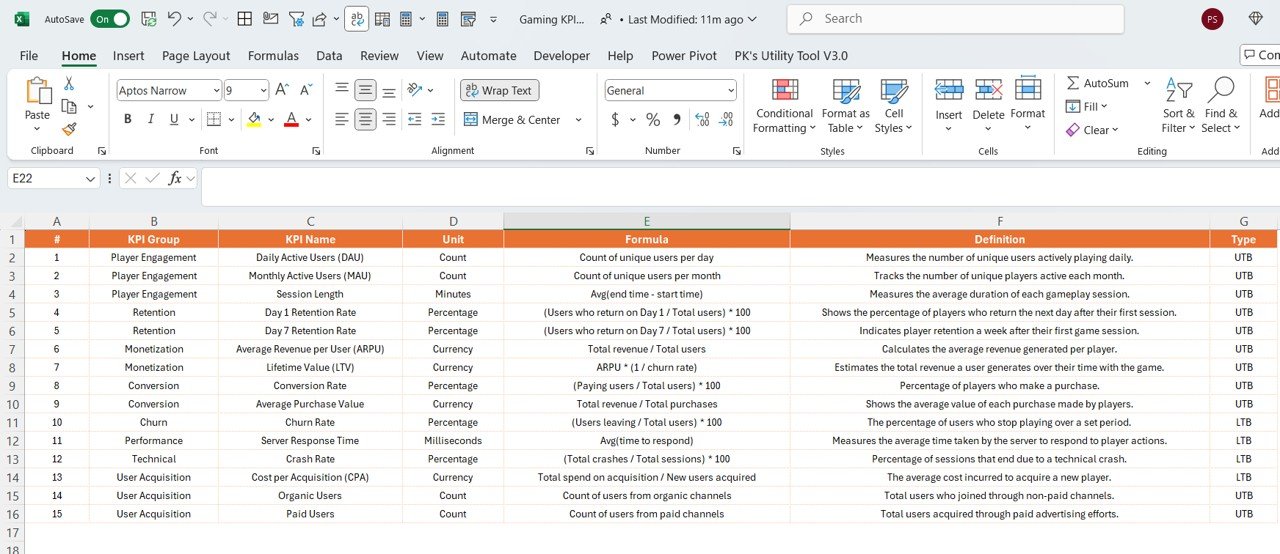Open Conditional Formatting menu
Screen dimensions: 1280x554
point(785,106)
